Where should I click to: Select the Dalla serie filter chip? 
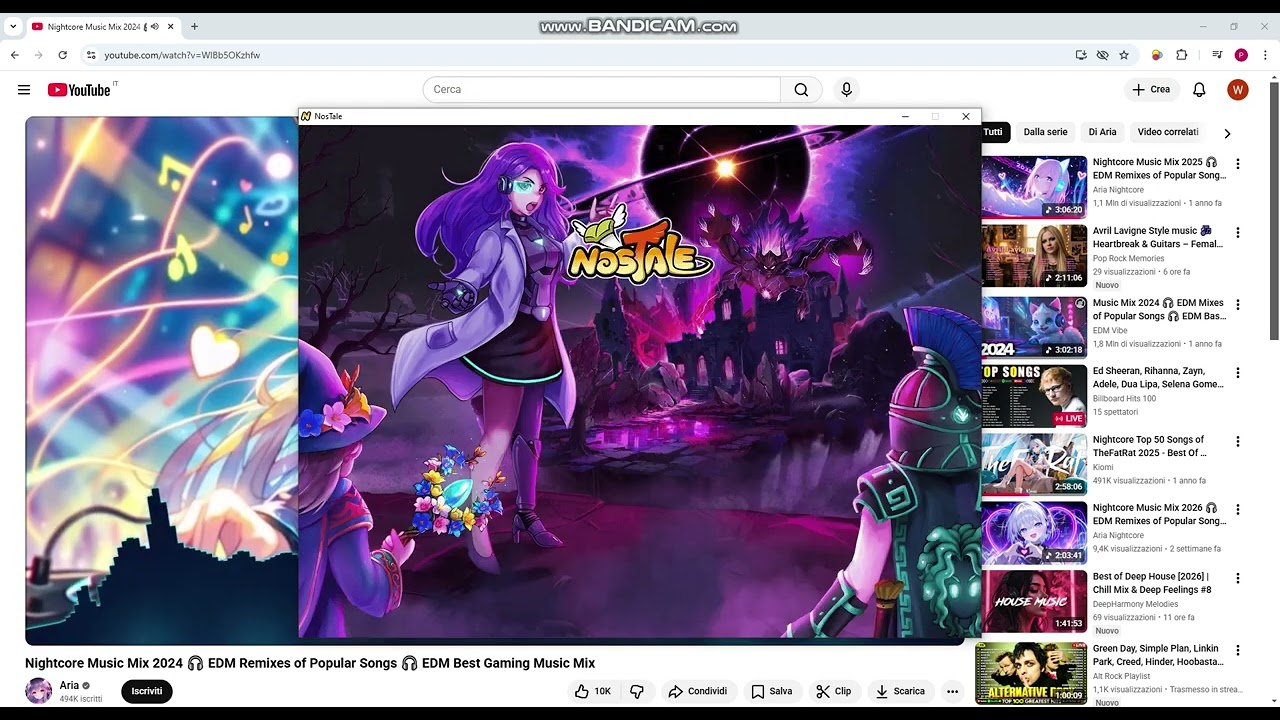pos(1045,132)
